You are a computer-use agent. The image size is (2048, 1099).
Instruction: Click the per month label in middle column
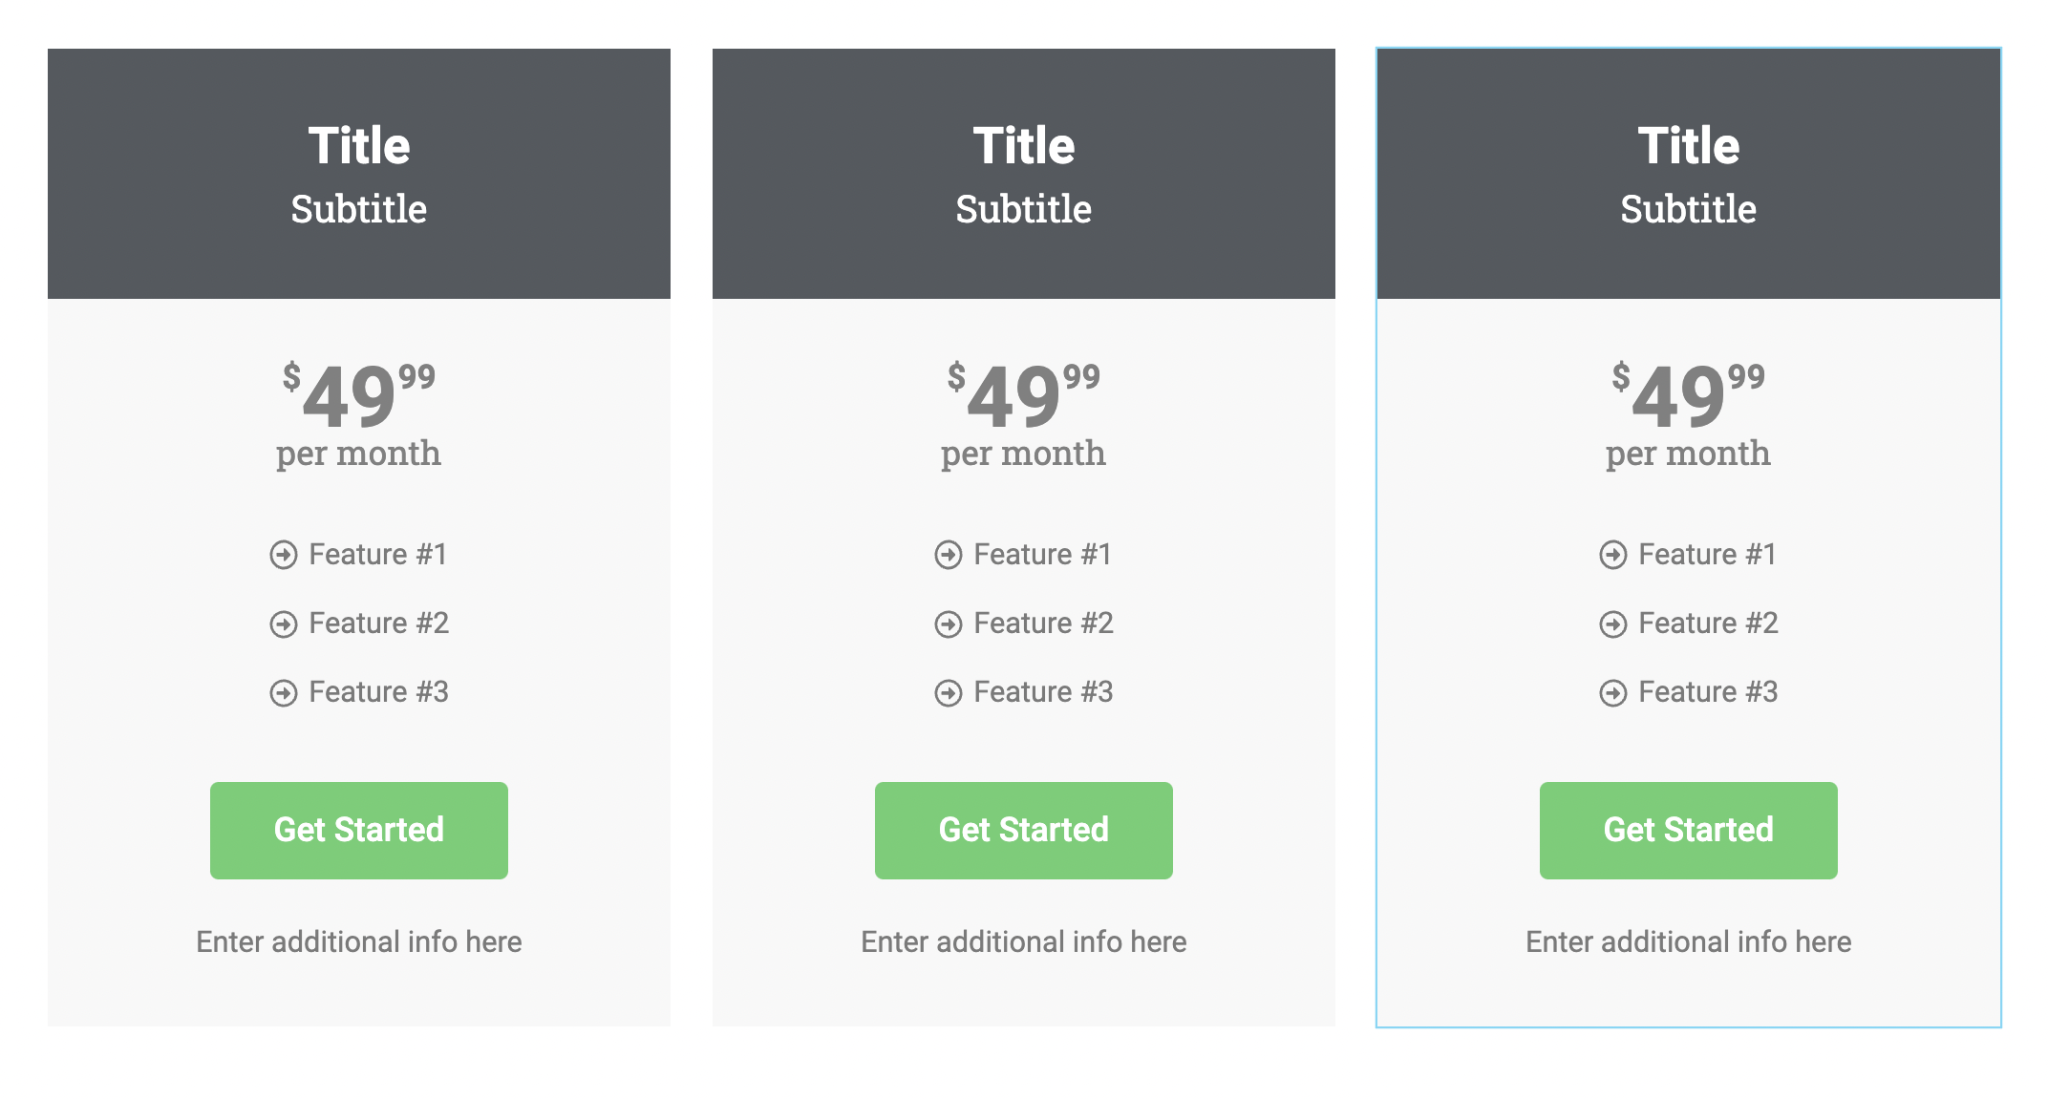[1022, 453]
